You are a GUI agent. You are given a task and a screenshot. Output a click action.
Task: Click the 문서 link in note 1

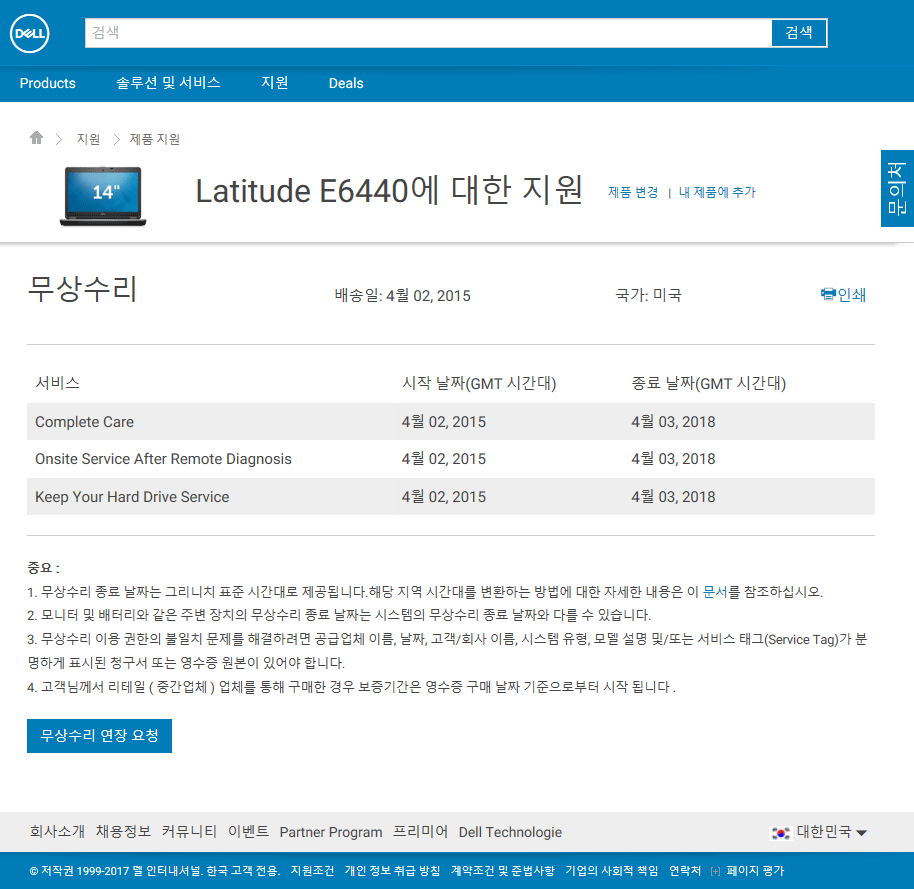(x=715, y=592)
